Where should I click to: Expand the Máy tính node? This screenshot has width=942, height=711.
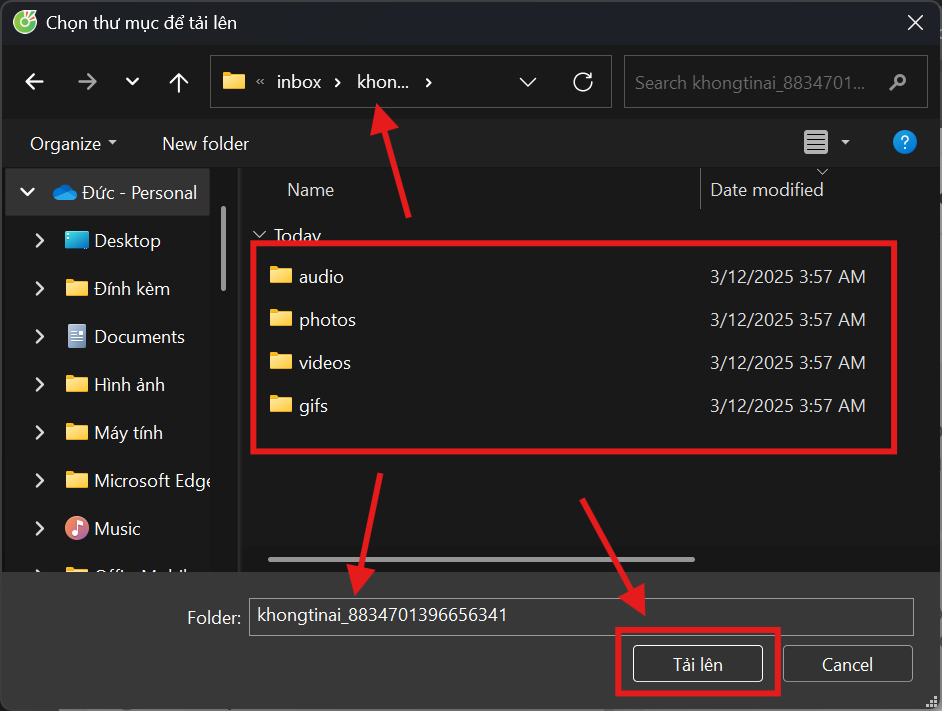coord(40,433)
